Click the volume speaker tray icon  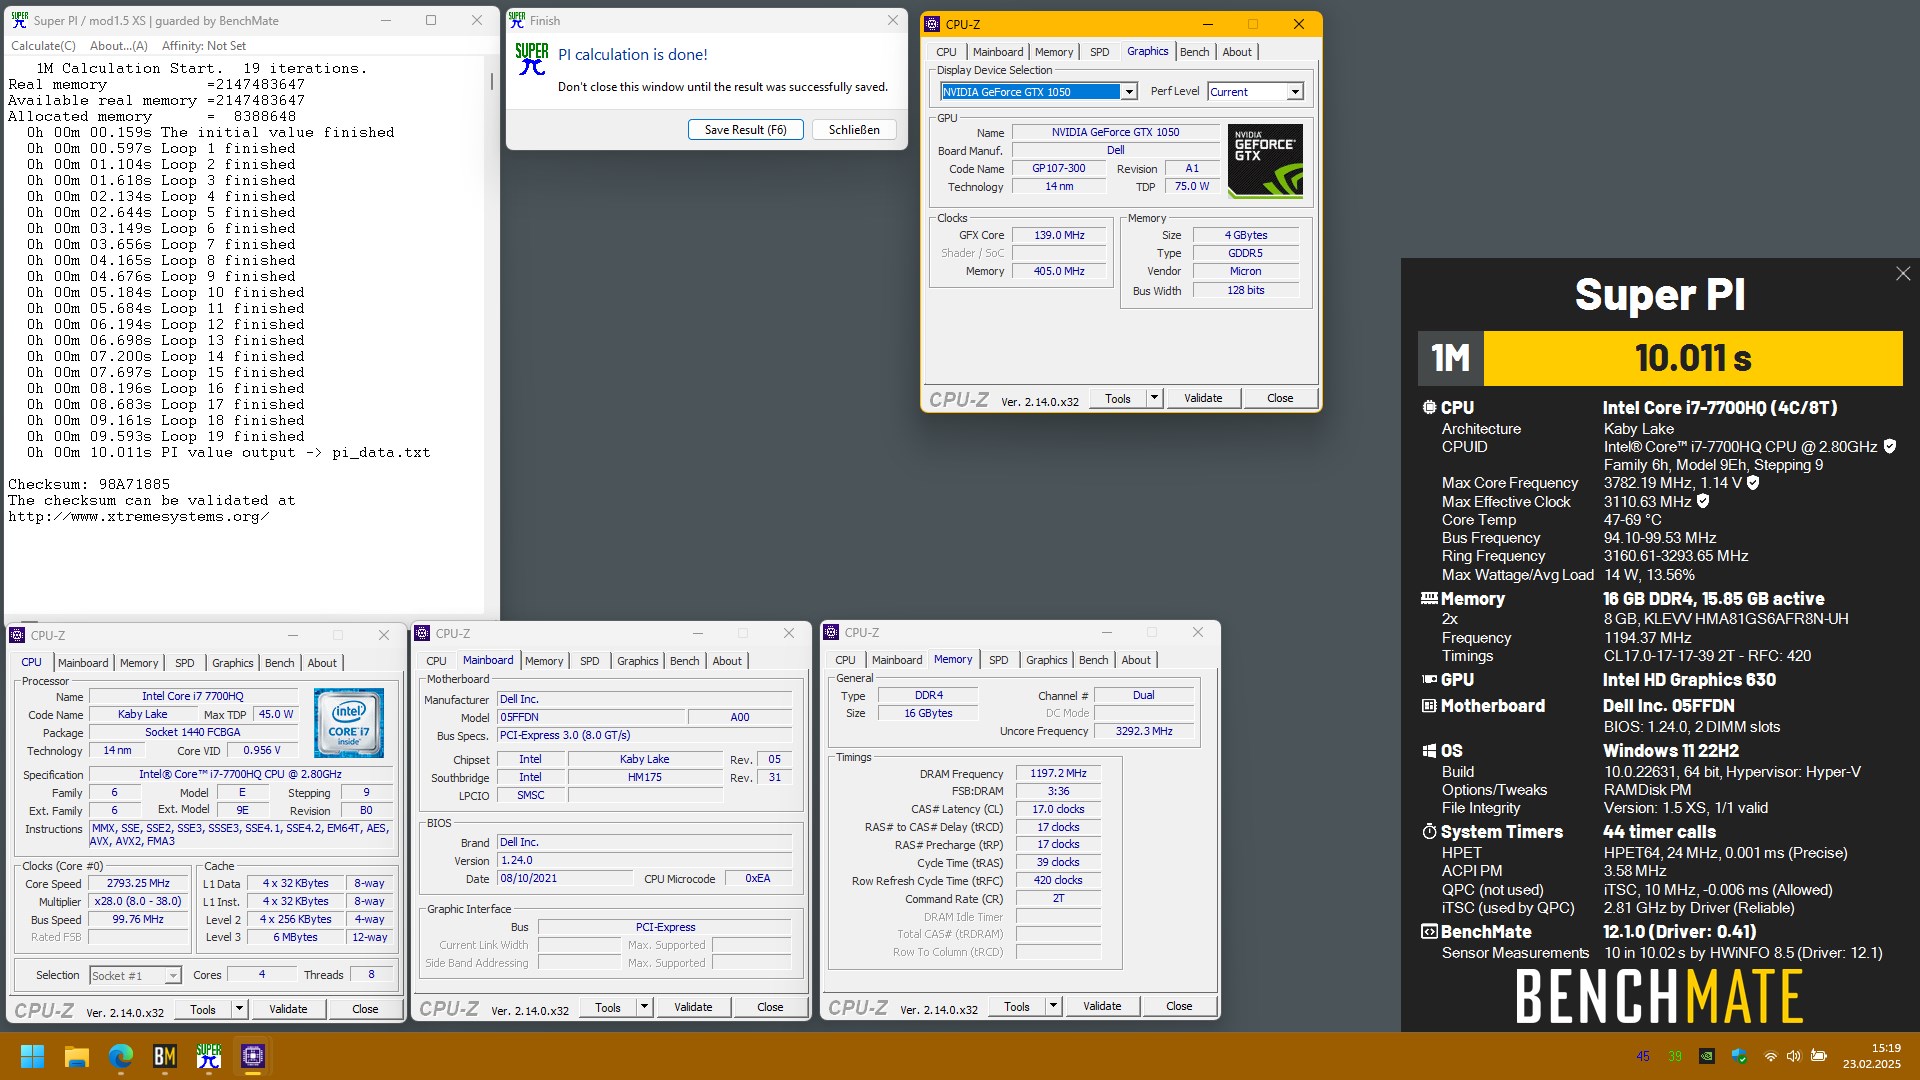(1793, 1056)
